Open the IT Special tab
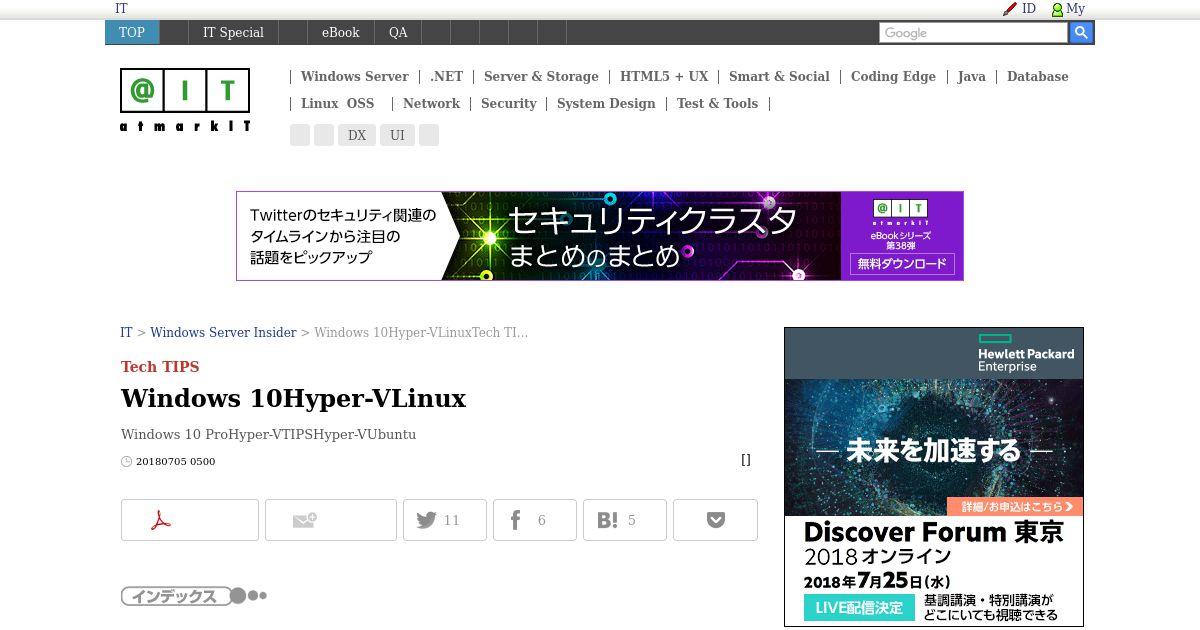 pyautogui.click(x=233, y=32)
